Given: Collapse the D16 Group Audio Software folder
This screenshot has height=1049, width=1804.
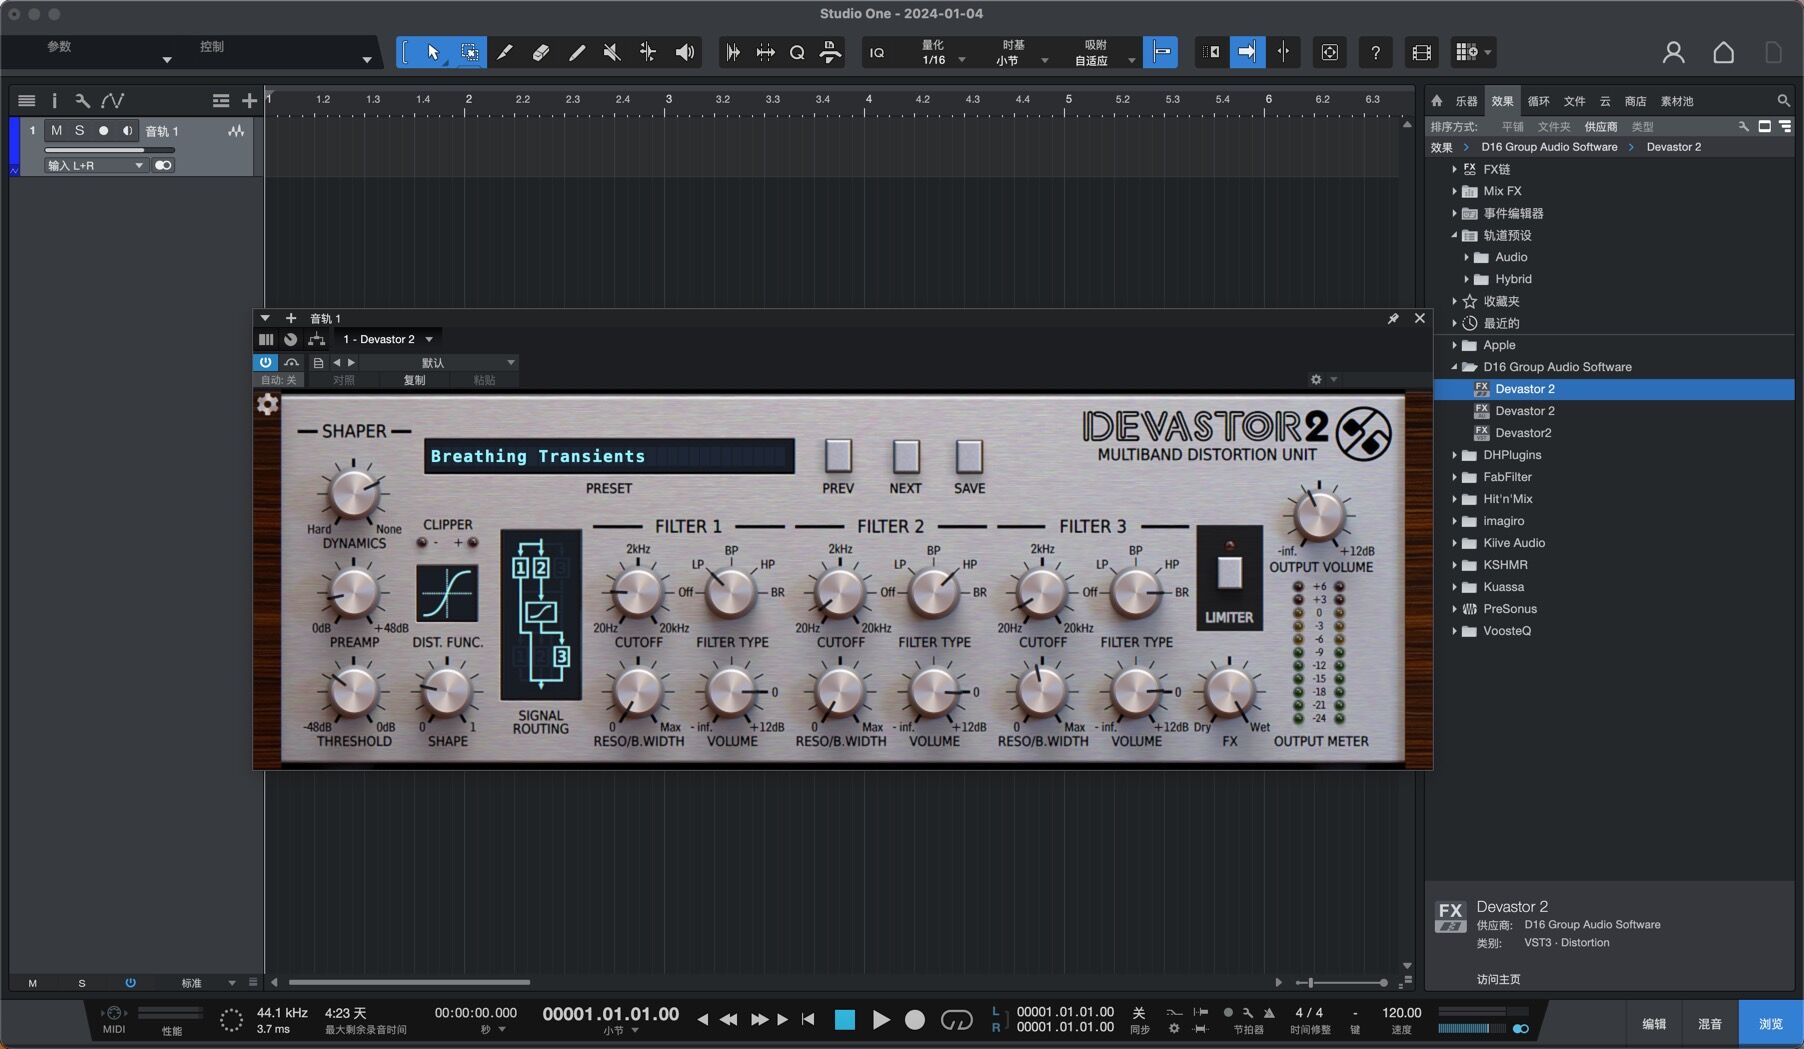Looking at the screenshot, I should coord(1455,367).
